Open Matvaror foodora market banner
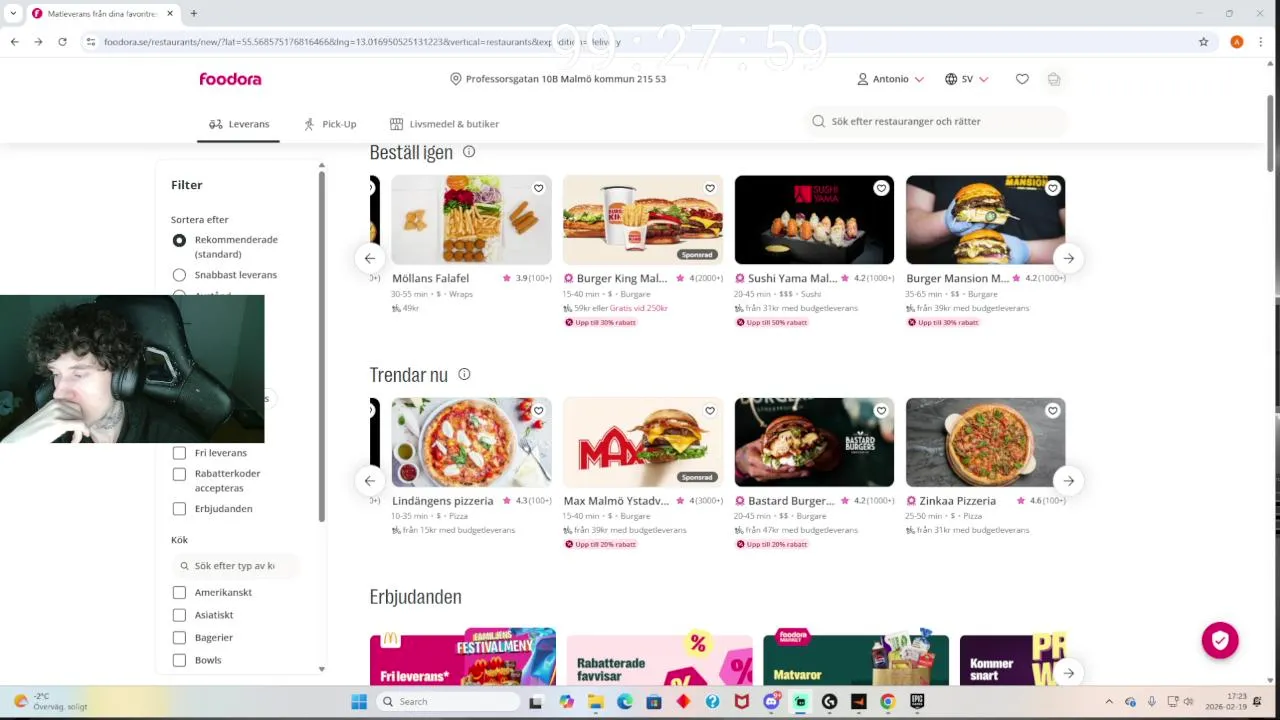Screen dimensions: 1280x720 (856, 657)
